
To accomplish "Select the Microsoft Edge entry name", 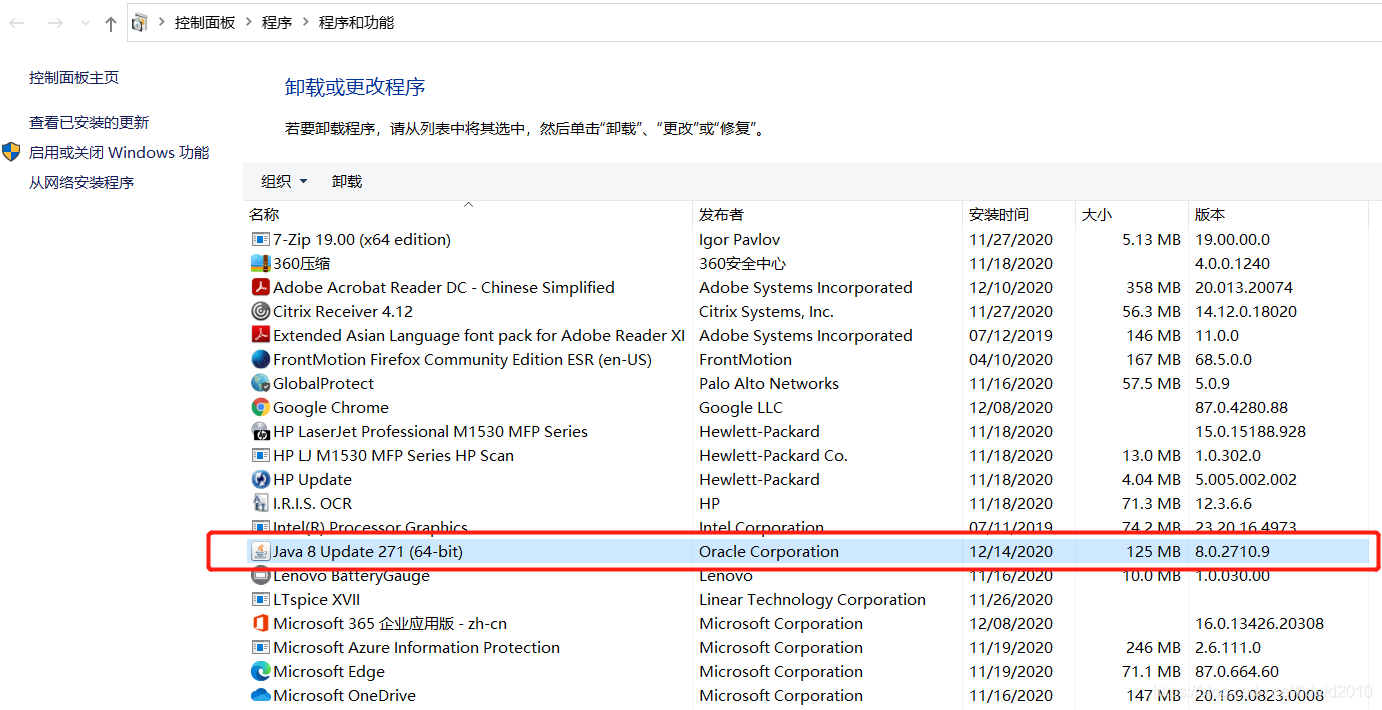I will pos(329,672).
